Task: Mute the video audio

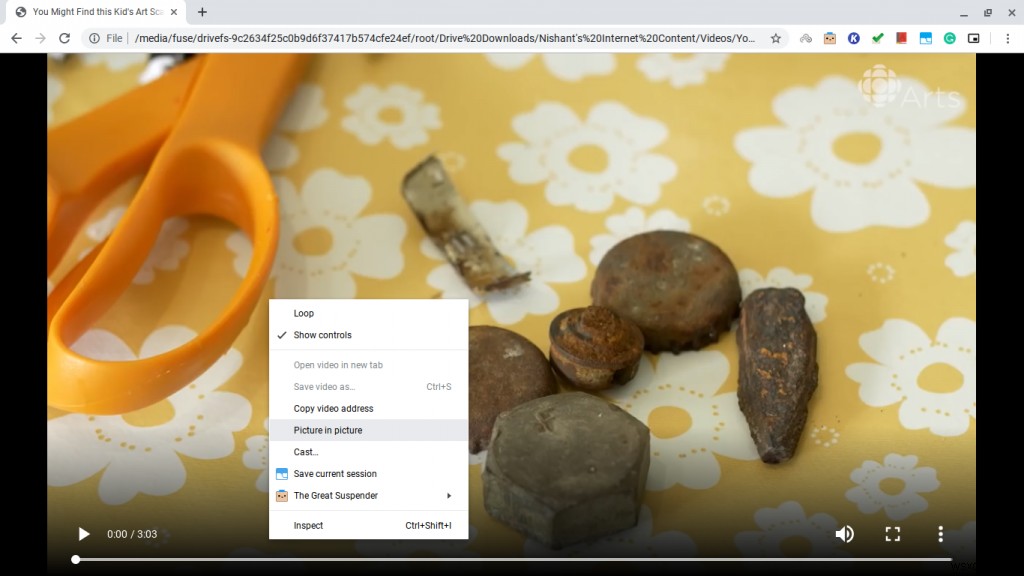Action: coord(845,534)
